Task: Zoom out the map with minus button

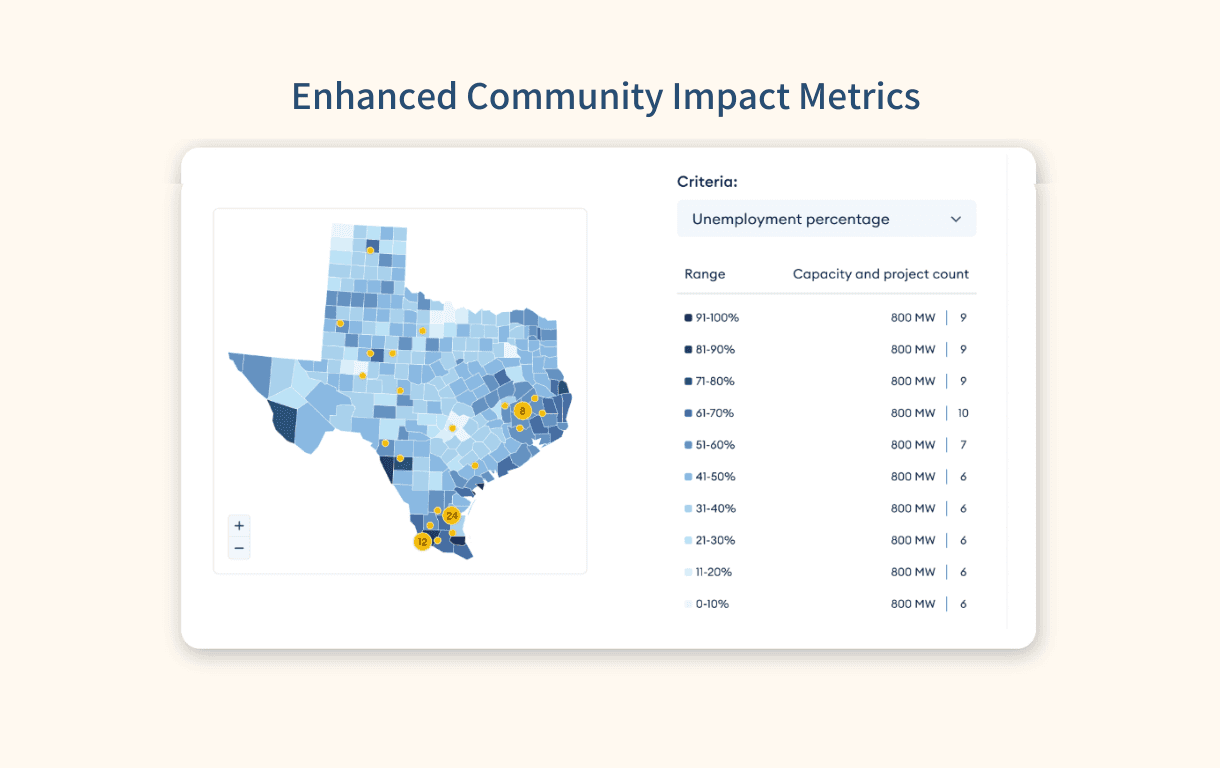Action: [239, 548]
